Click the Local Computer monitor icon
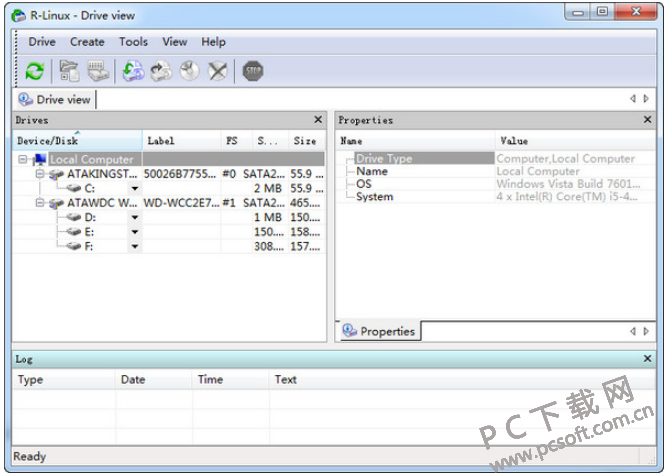This screenshot has width=666, height=474. (40, 159)
